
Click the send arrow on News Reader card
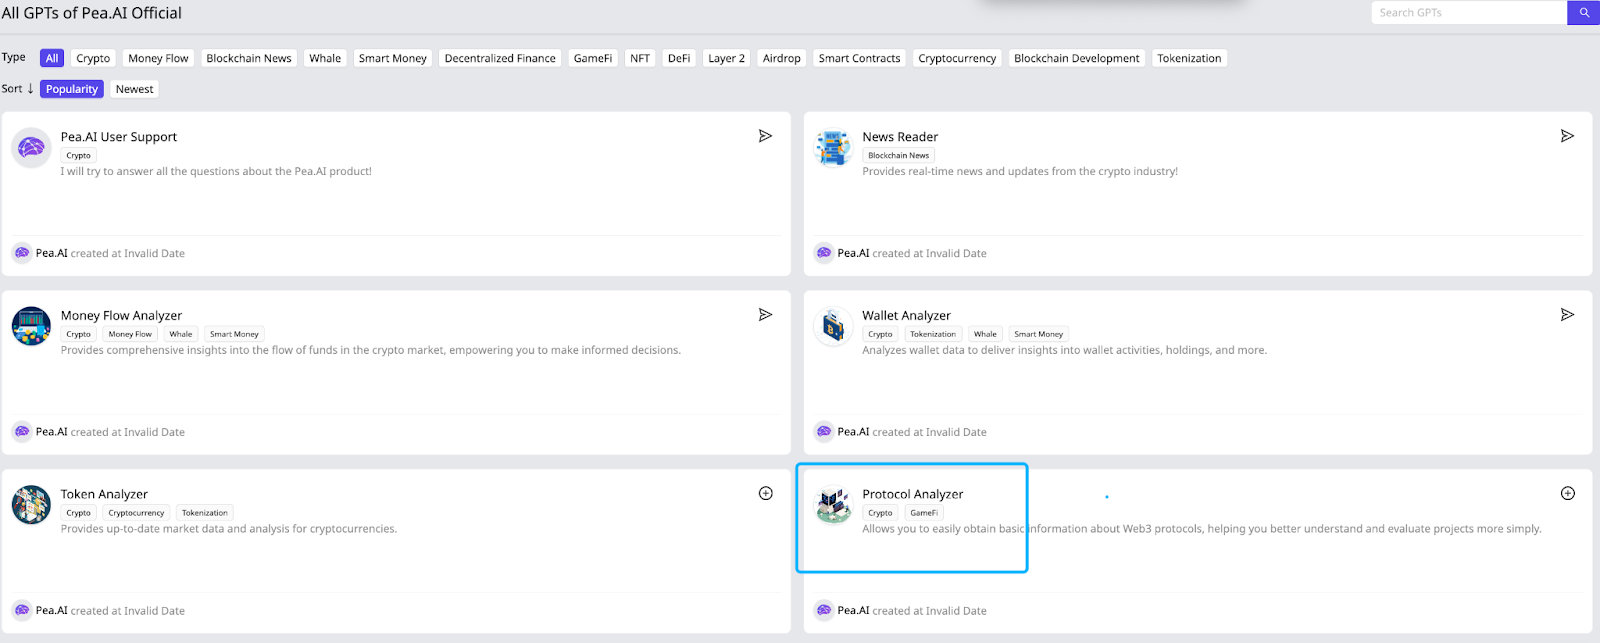click(x=1567, y=136)
